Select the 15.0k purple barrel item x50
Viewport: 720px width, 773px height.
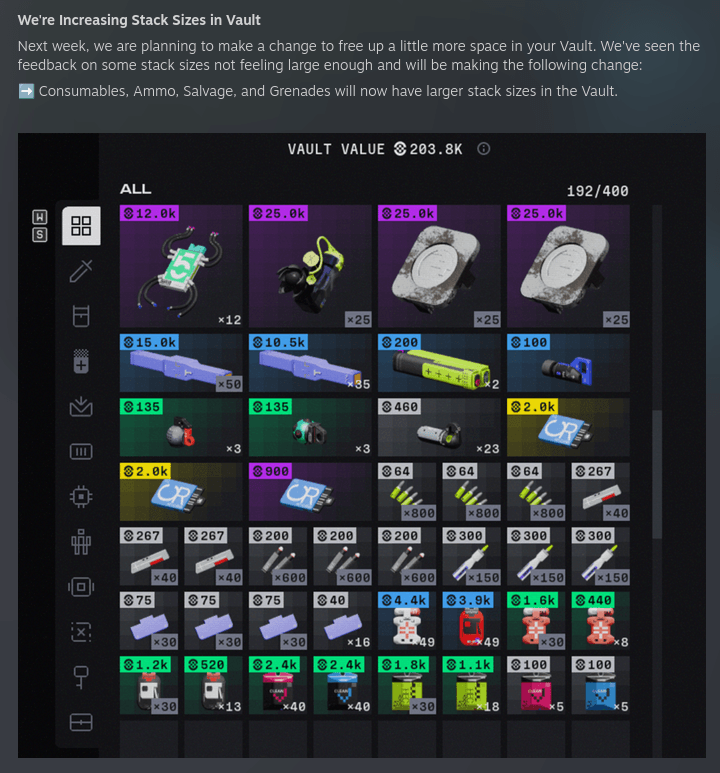point(181,363)
